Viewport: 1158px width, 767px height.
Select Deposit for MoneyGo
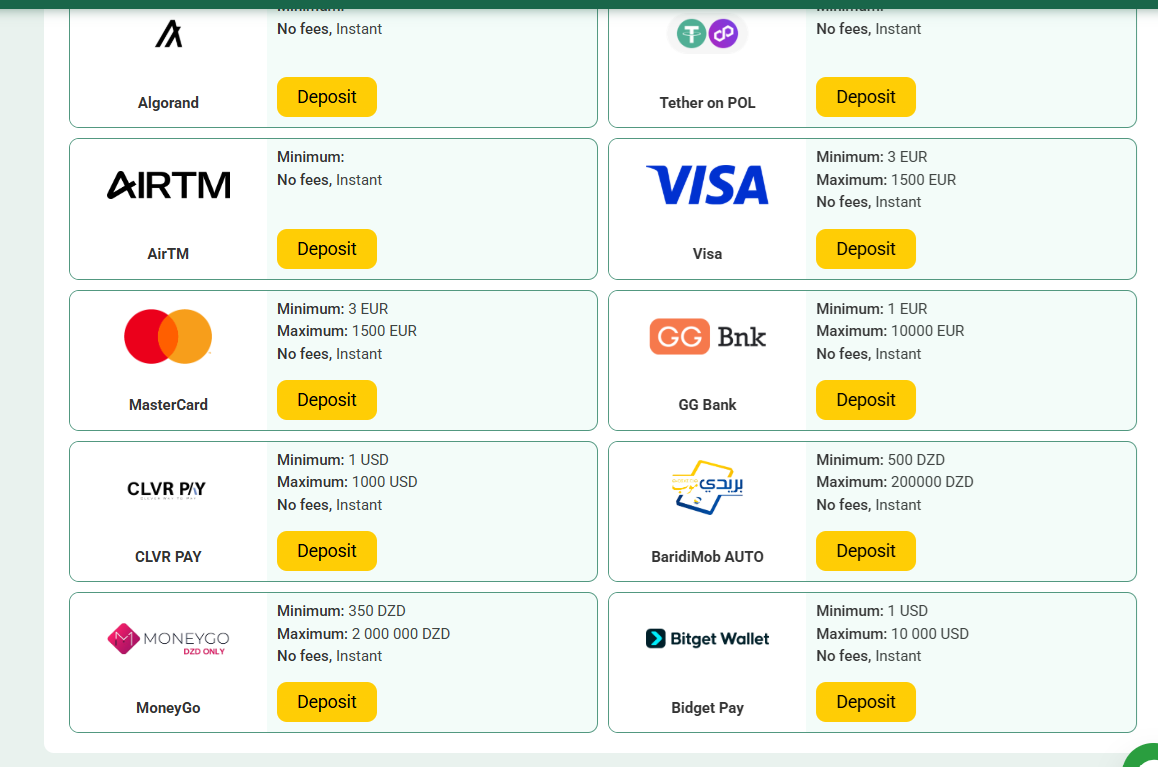[x=326, y=702]
